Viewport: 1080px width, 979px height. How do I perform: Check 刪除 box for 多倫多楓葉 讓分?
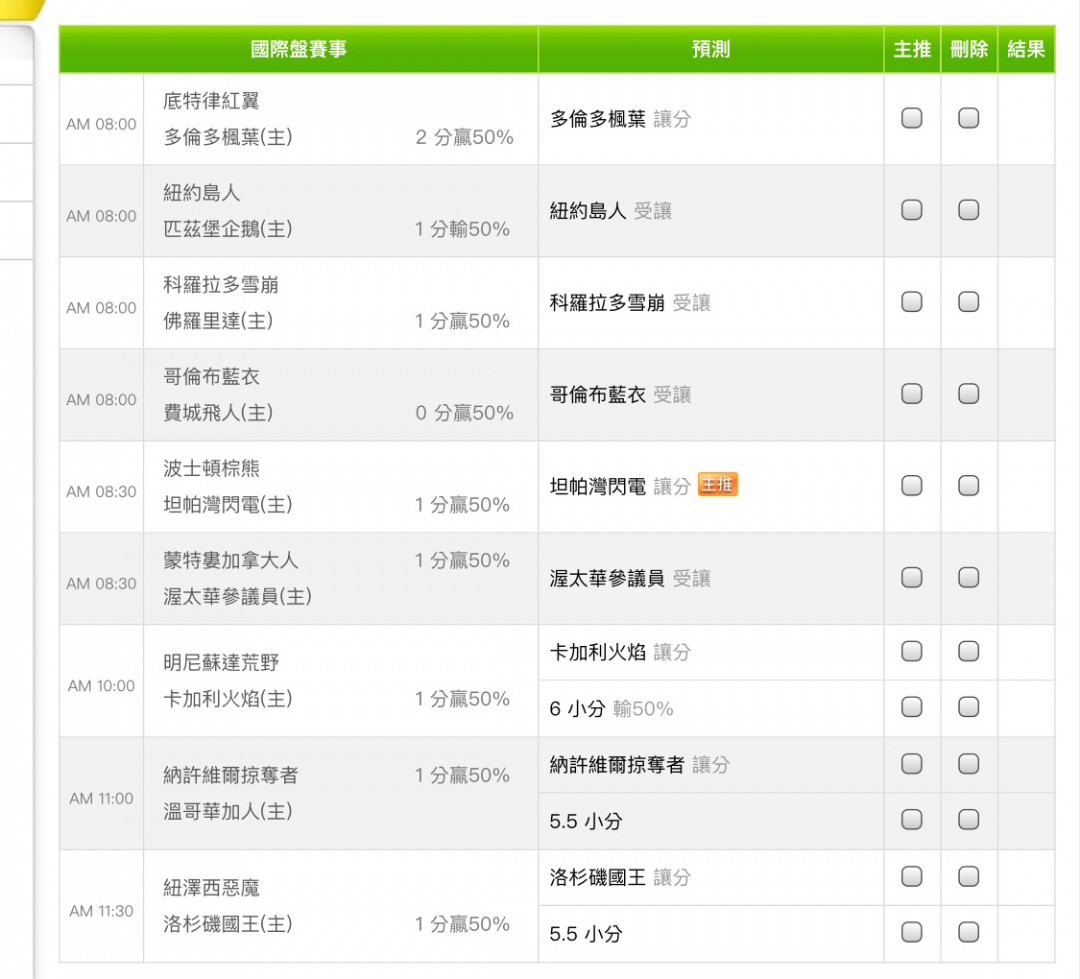[x=968, y=118]
